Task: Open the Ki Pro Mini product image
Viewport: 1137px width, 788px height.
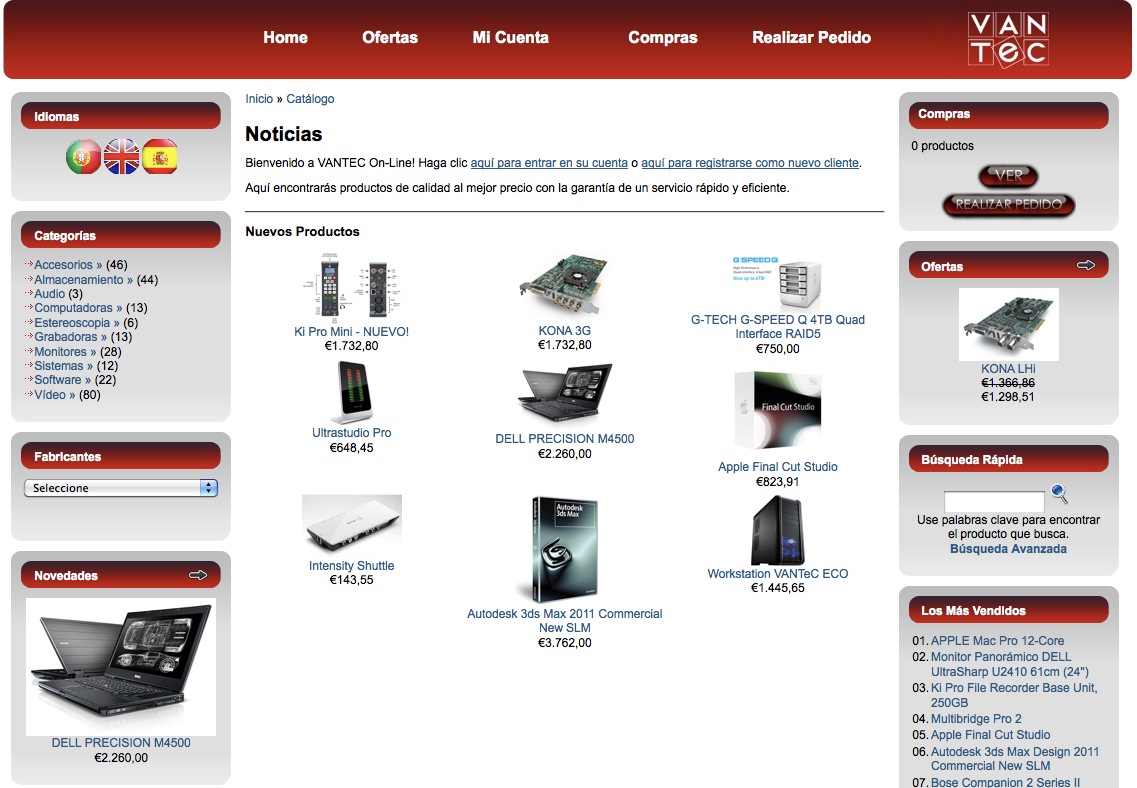Action: click(351, 287)
